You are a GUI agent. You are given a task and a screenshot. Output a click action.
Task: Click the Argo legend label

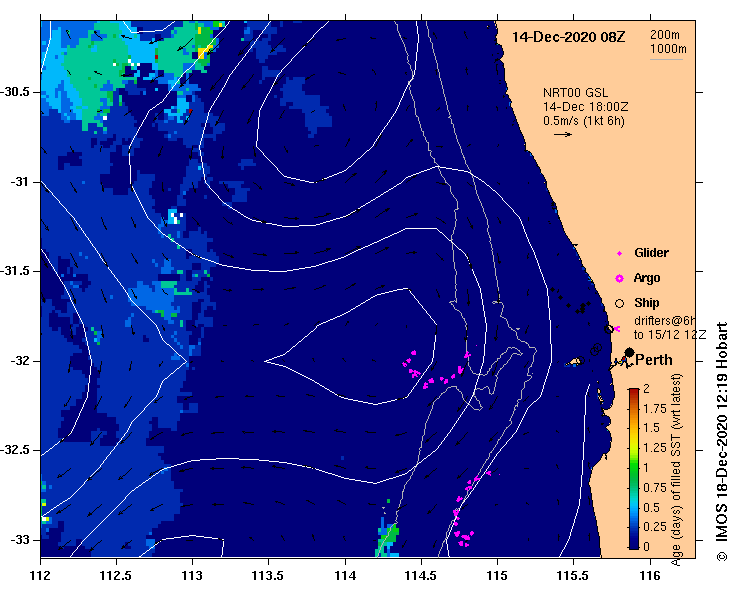(x=647, y=278)
